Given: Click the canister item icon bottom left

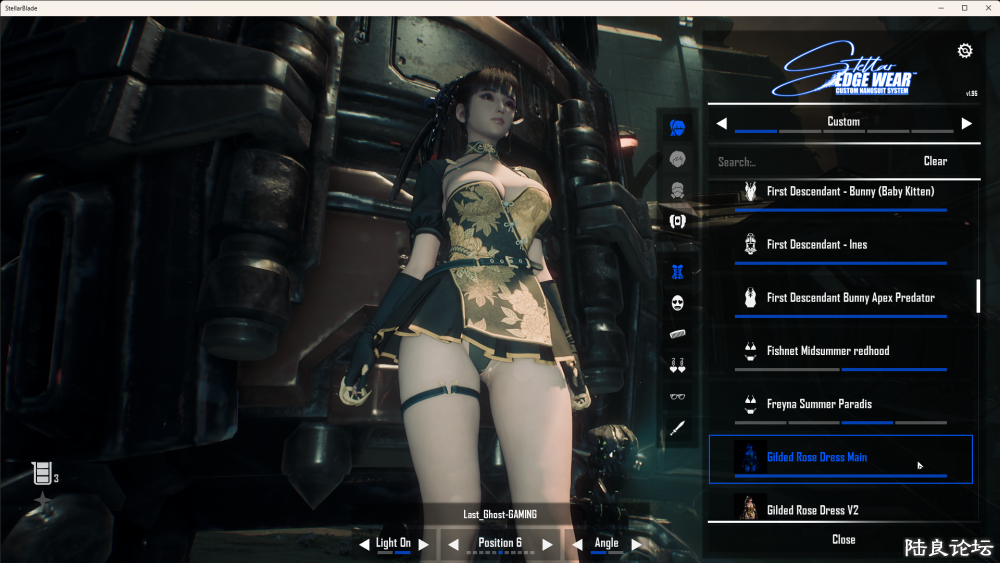Looking at the screenshot, I should pyautogui.click(x=42, y=473).
